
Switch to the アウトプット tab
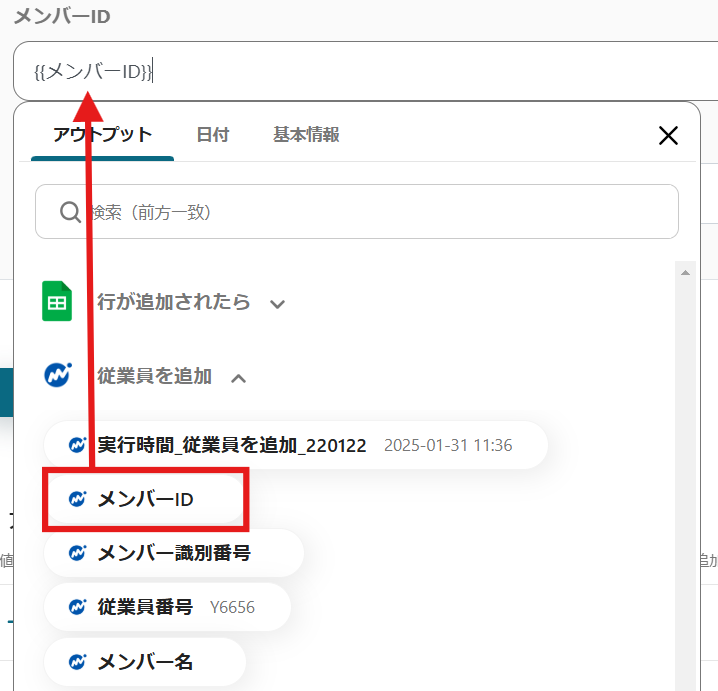coord(103,135)
